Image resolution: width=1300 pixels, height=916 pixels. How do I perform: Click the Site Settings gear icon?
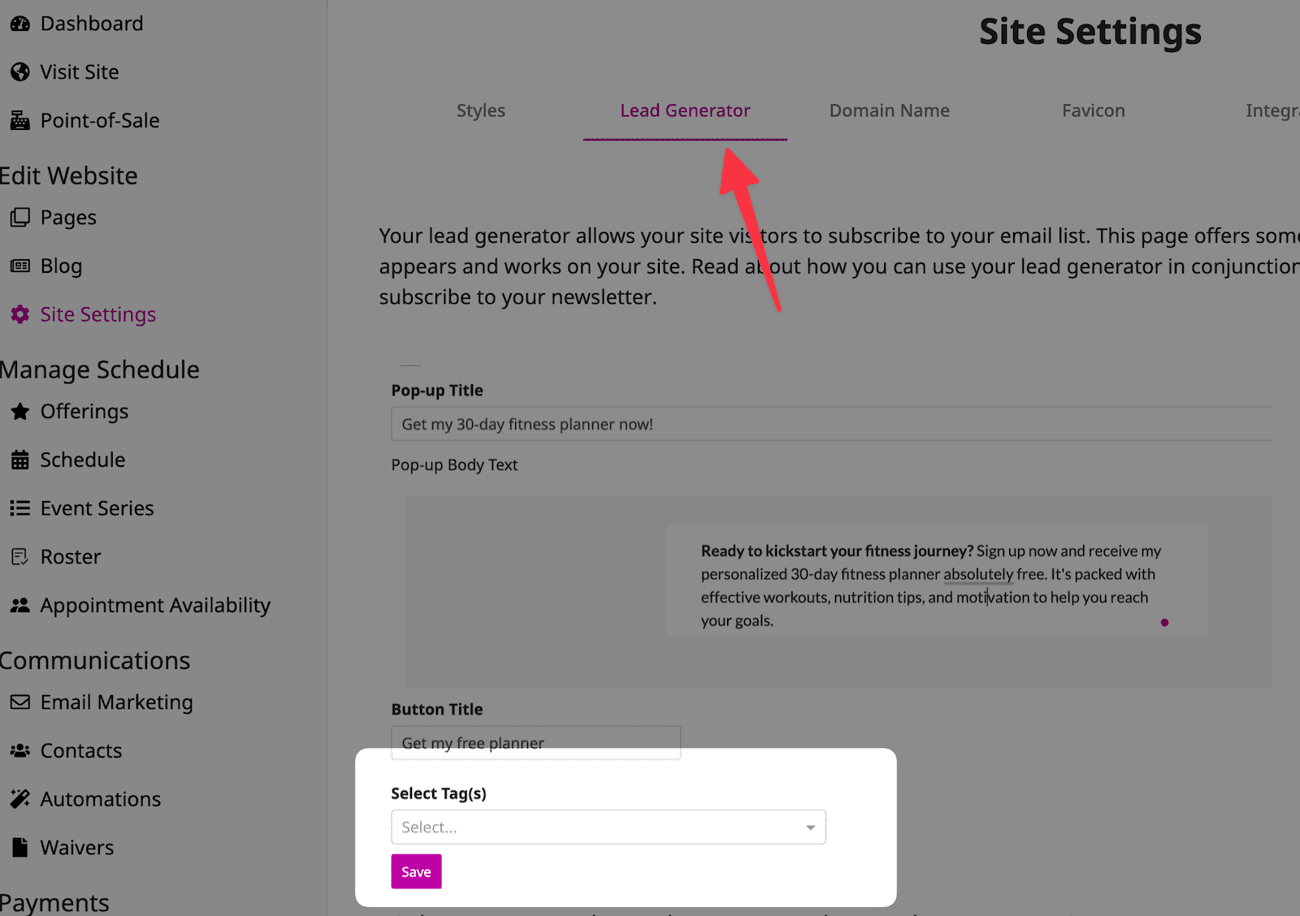pyautogui.click(x=20, y=315)
